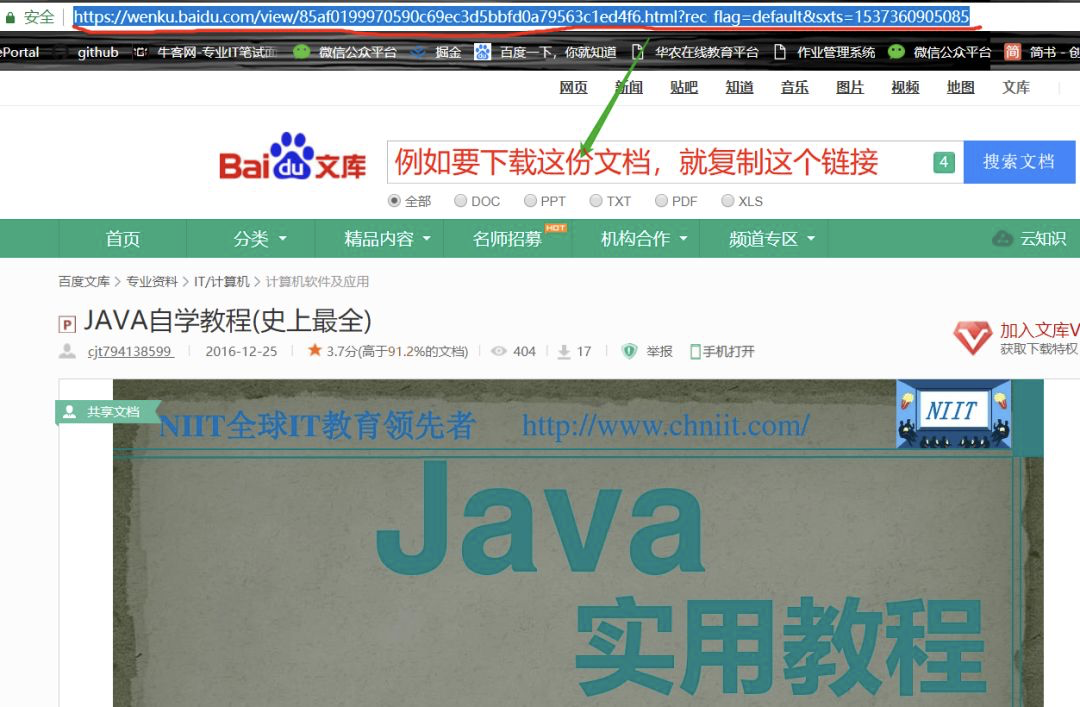This screenshot has height=707, width=1080.
Task: Click the green number 4 badge
Action: pos(944,163)
